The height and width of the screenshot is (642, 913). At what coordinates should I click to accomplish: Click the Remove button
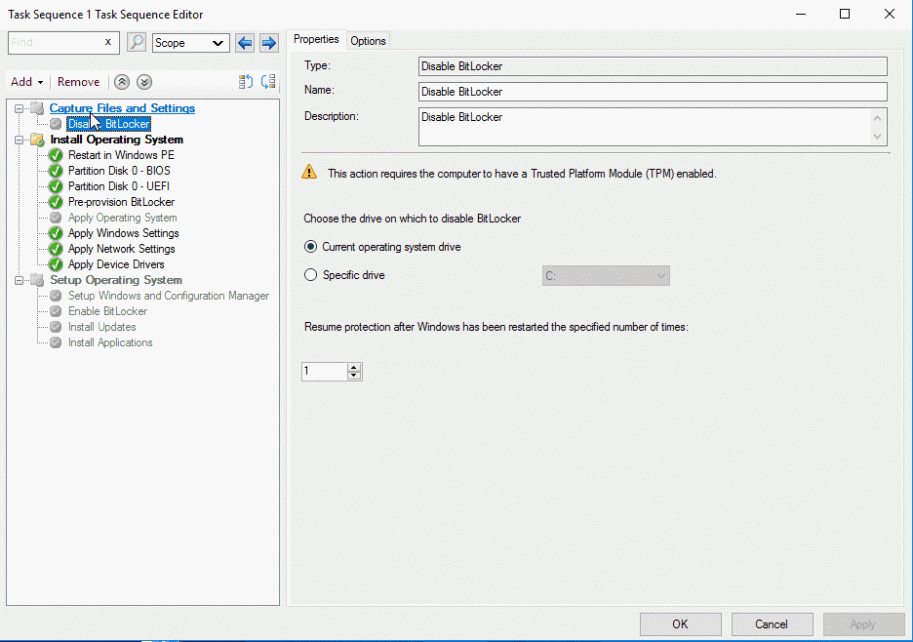point(78,82)
